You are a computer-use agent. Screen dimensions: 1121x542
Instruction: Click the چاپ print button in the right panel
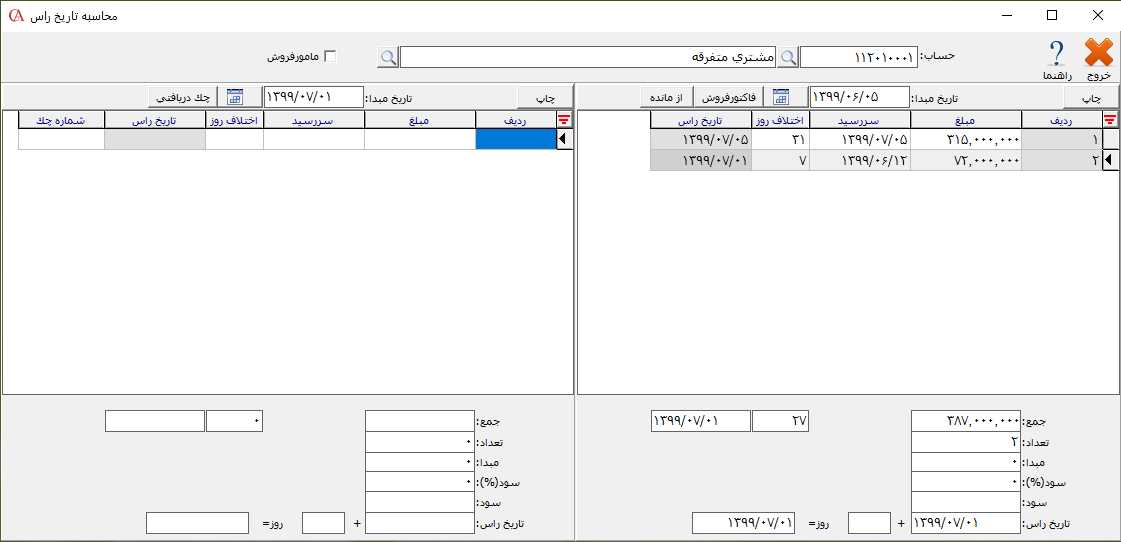tap(1091, 97)
